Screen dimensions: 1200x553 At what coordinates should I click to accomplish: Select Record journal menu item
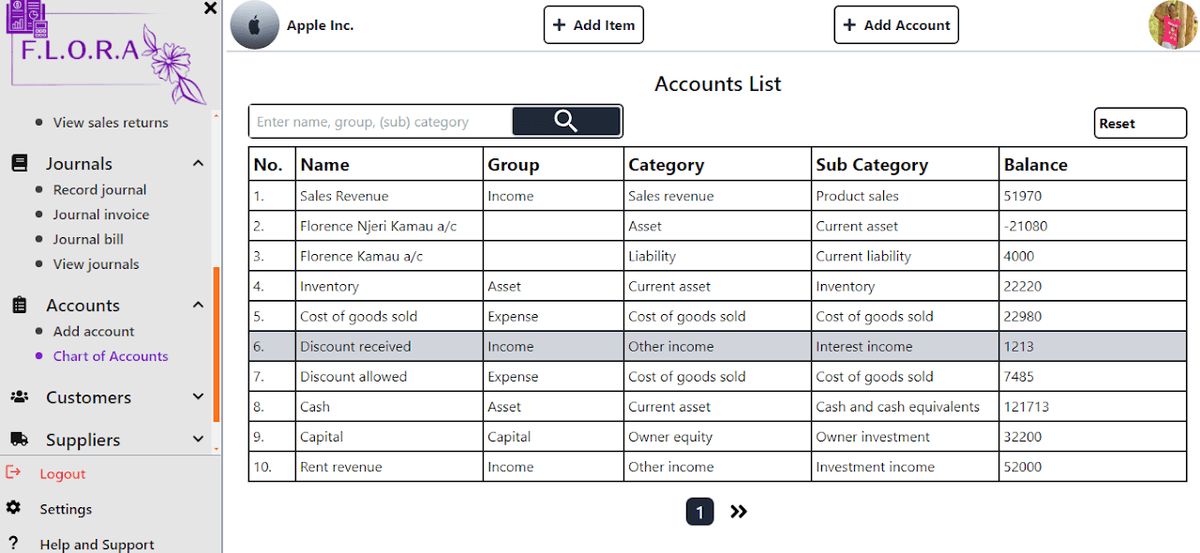tap(99, 190)
